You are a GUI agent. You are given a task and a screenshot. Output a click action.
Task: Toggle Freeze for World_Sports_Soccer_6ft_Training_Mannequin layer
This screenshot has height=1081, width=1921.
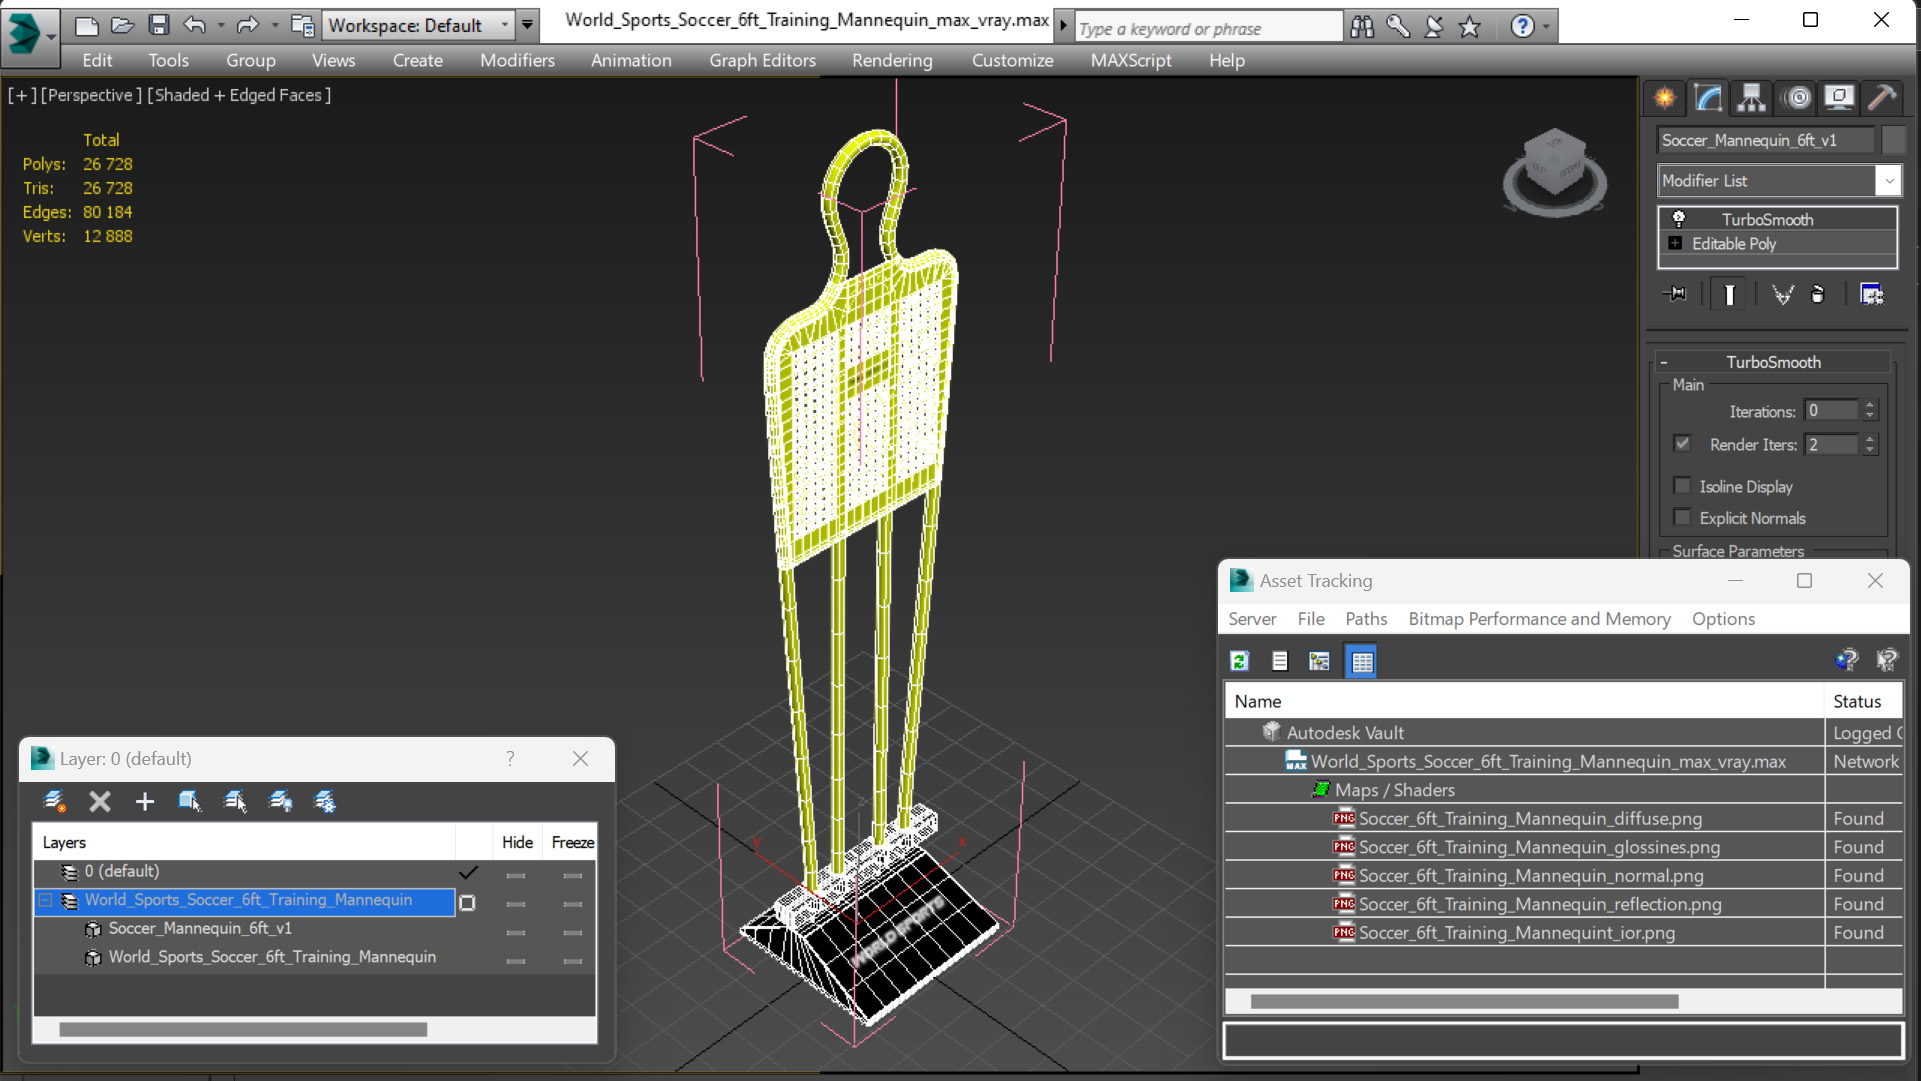[572, 904]
